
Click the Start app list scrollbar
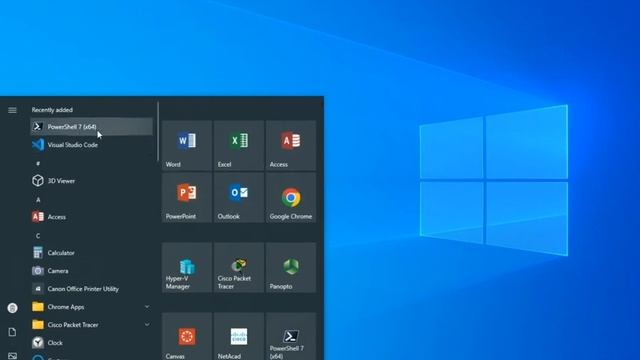coord(158,131)
